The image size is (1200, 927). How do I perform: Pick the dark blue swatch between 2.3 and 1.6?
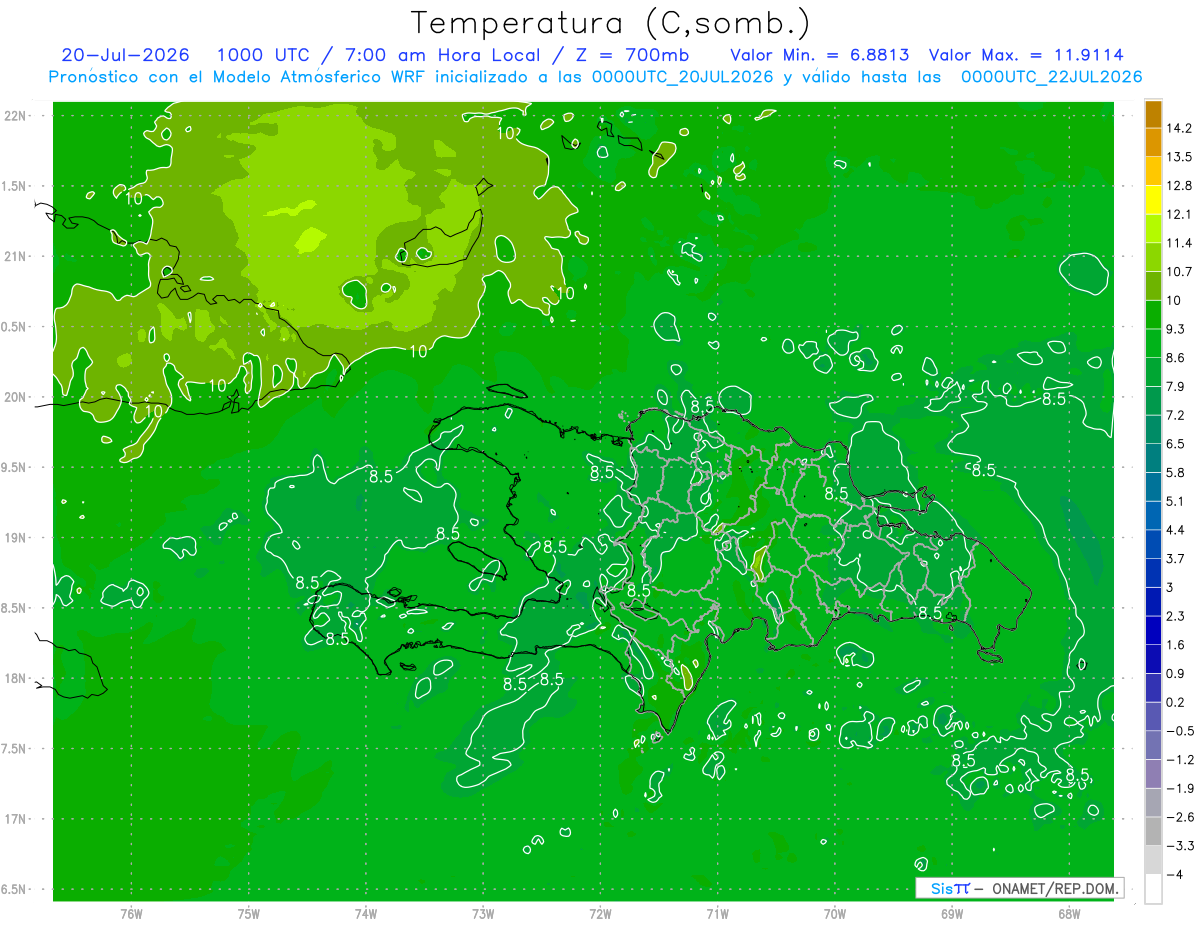(1153, 630)
